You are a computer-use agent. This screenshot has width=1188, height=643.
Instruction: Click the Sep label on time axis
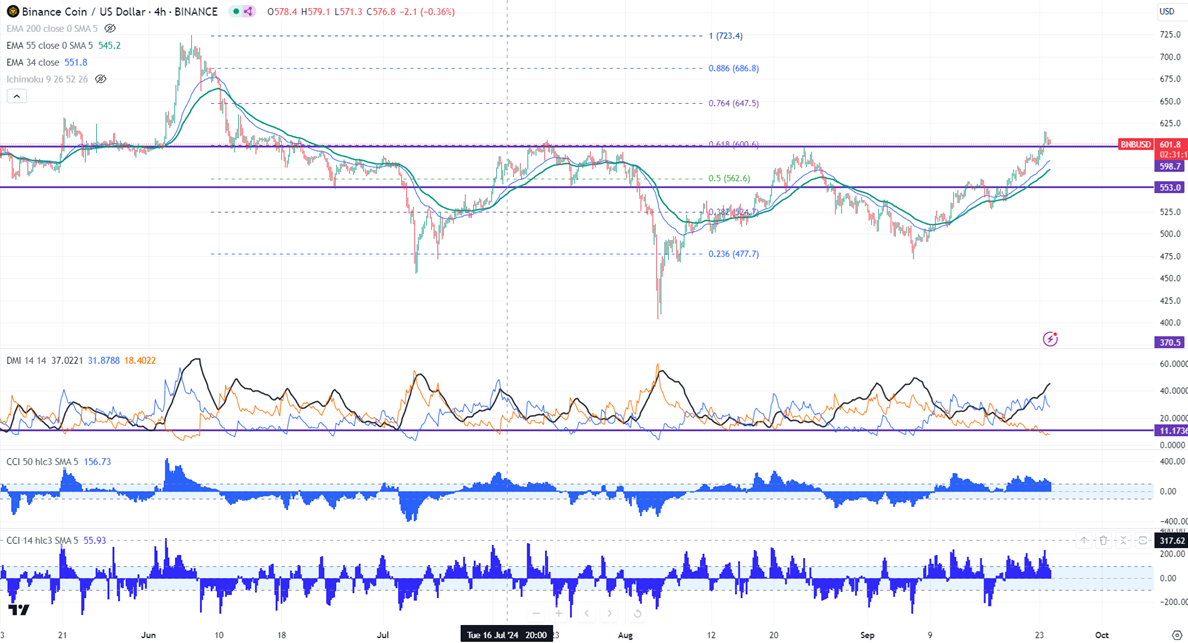point(867,635)
